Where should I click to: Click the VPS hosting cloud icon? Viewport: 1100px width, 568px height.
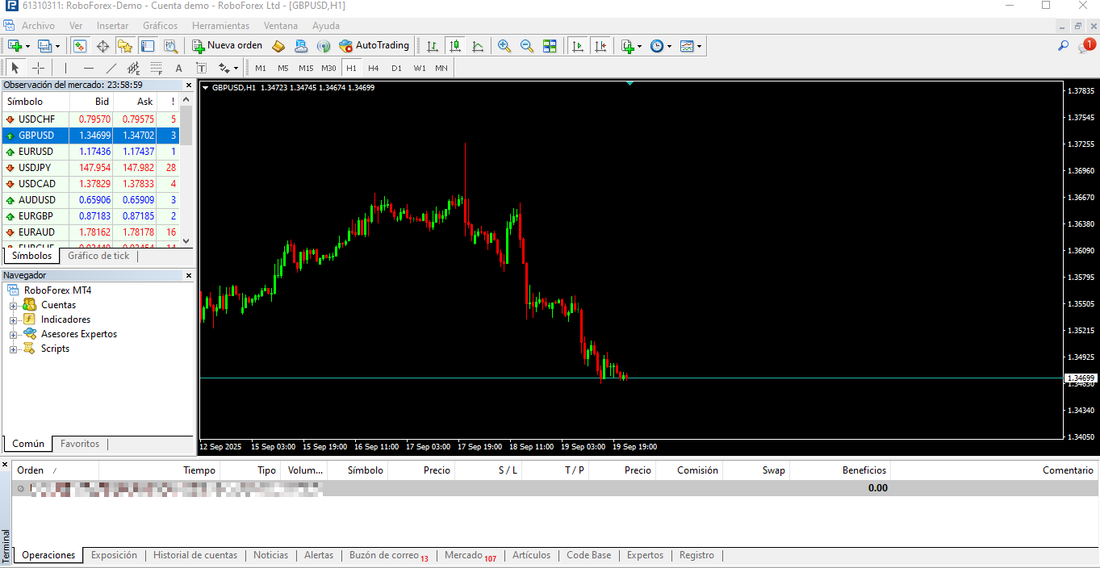click(x=301, y=46)
